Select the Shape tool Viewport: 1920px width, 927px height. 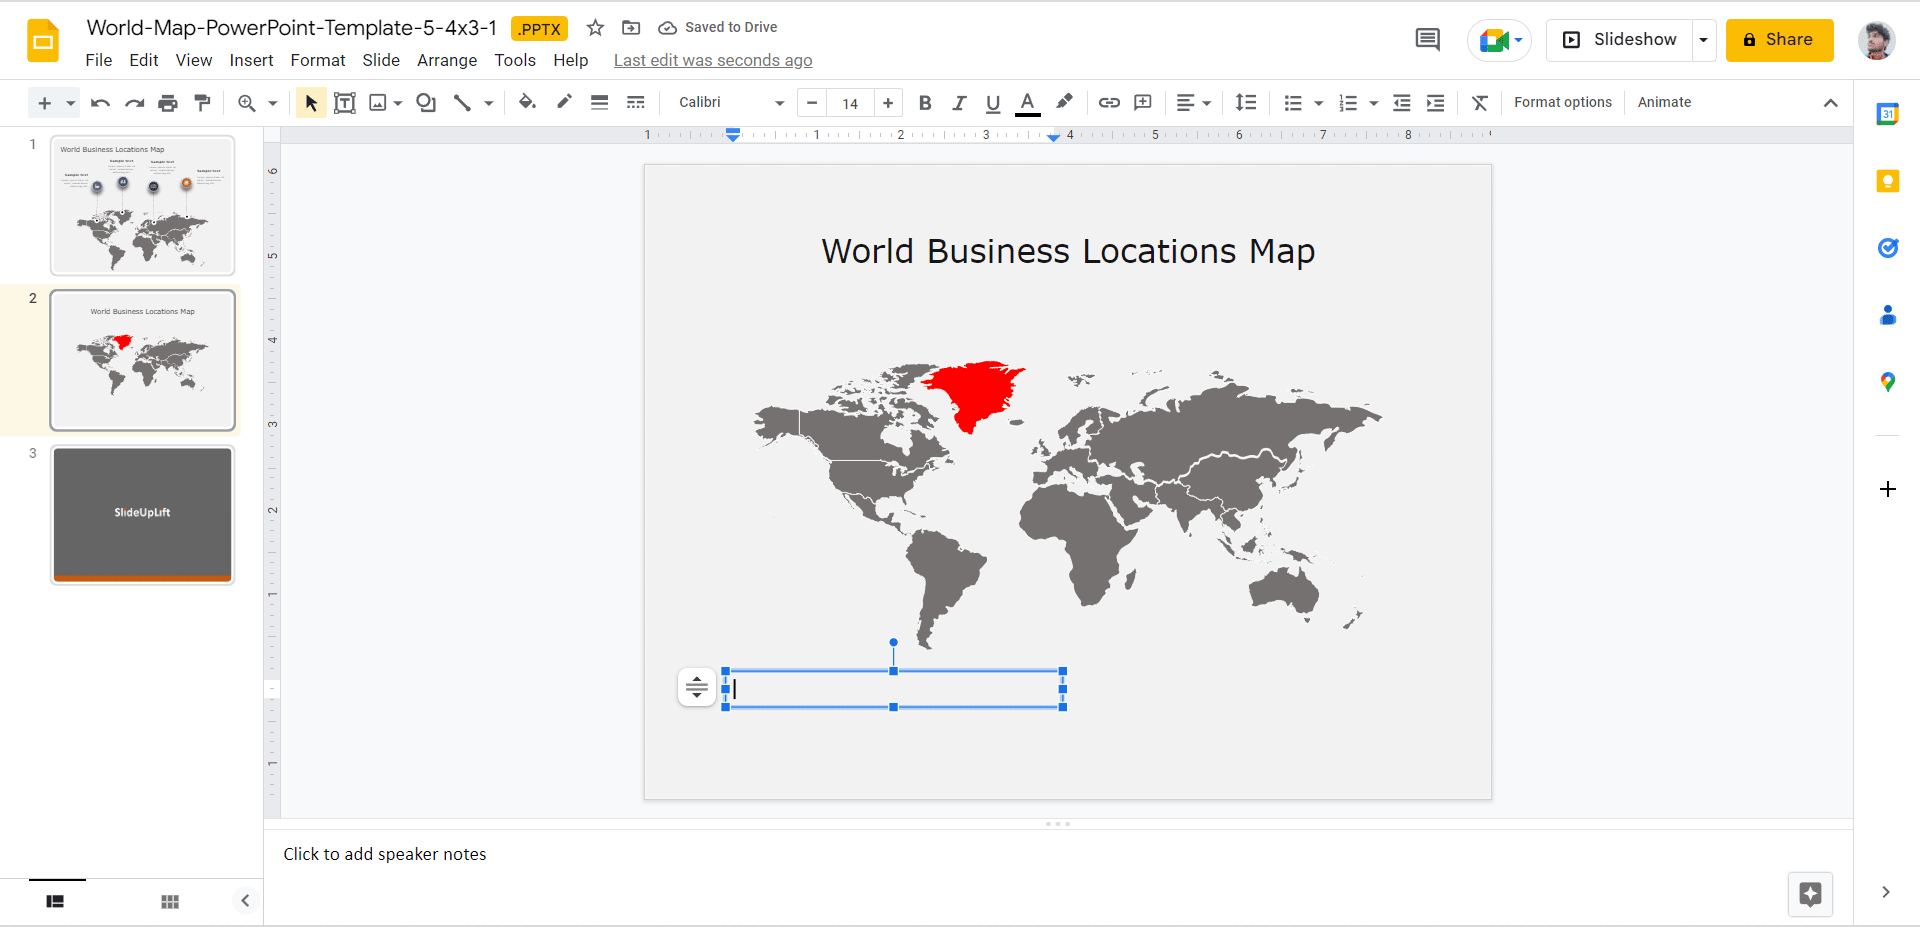(x=426, y=102)
